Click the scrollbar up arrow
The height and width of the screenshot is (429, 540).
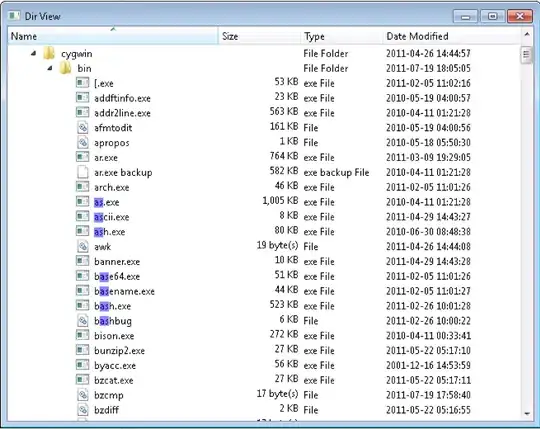pyautogui.click(x=527, y=34)
